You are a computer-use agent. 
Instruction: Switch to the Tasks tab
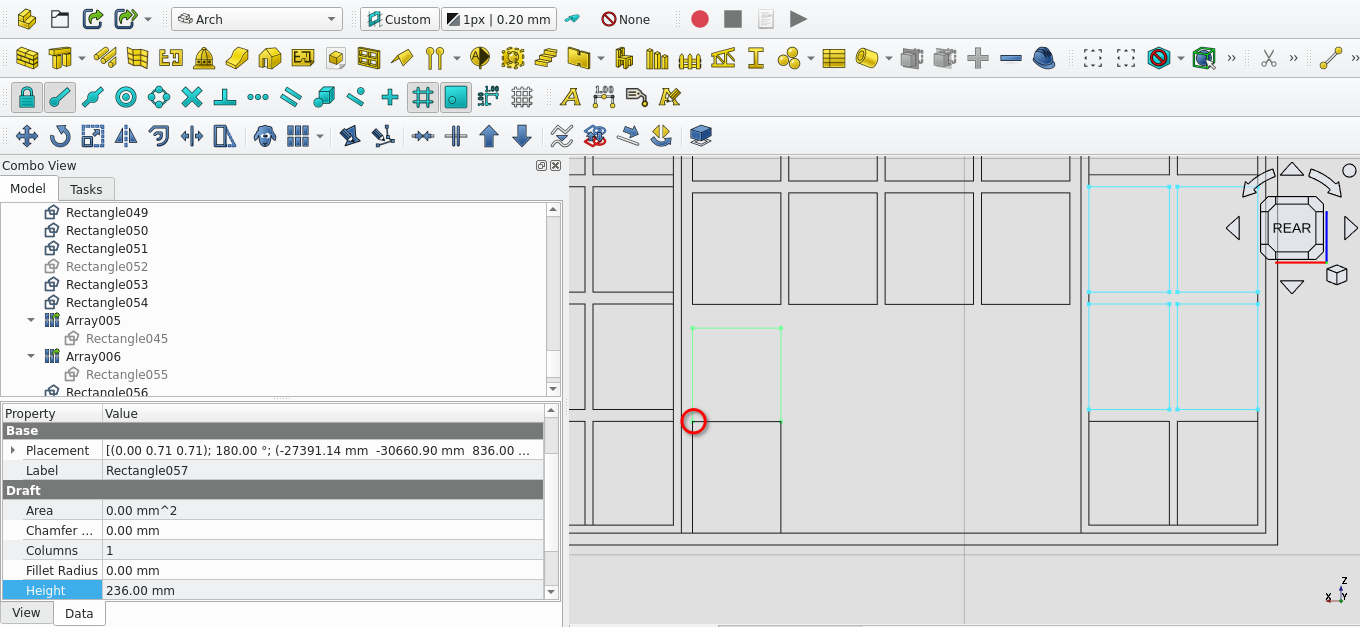click(86, 189)
